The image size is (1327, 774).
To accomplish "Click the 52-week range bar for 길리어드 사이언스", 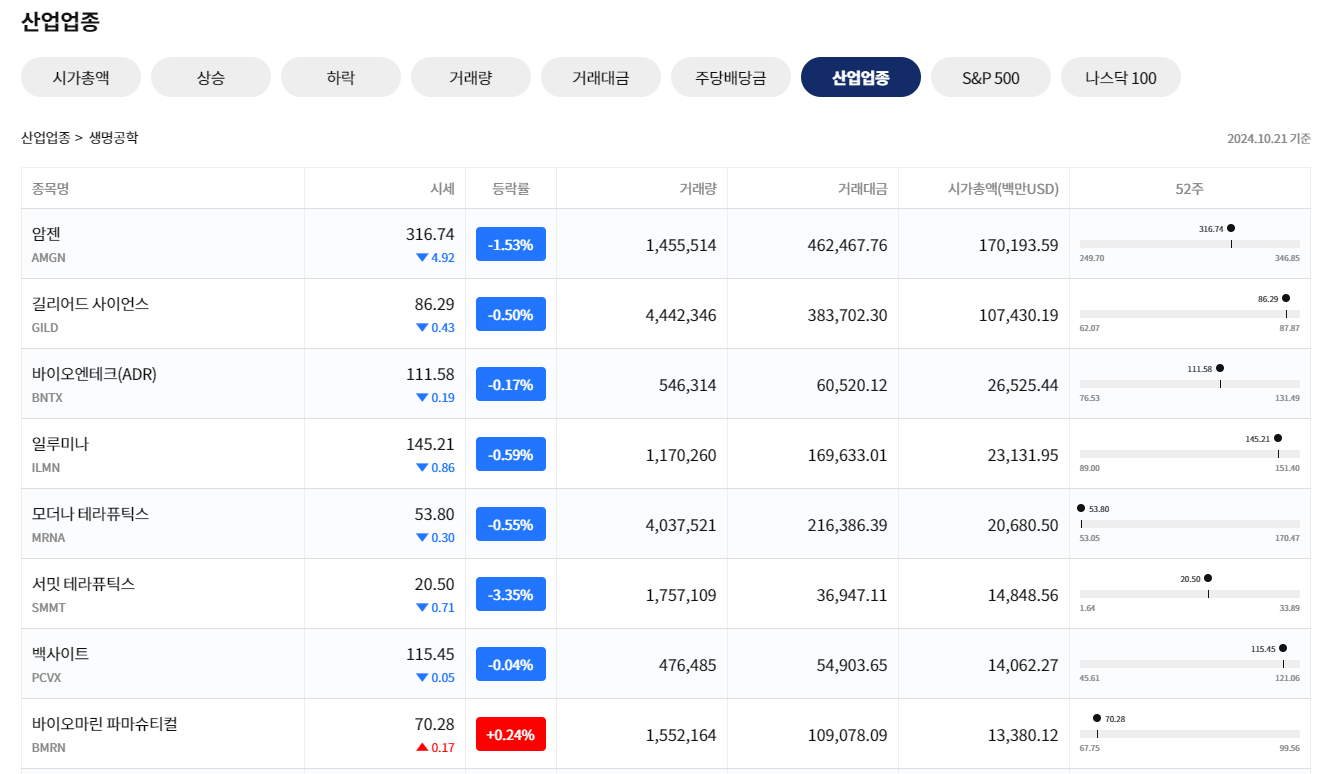I will [1190, 314].
